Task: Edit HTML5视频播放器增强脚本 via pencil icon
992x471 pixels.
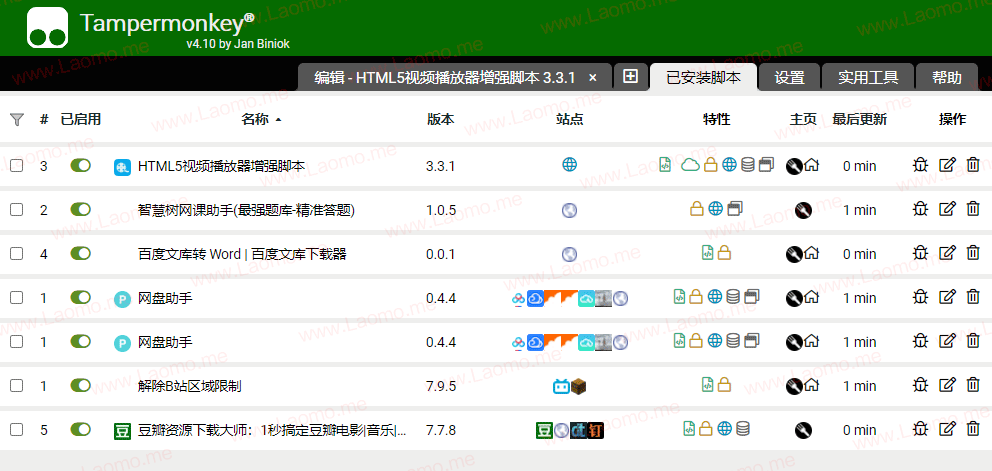Action: pos(946,165)
